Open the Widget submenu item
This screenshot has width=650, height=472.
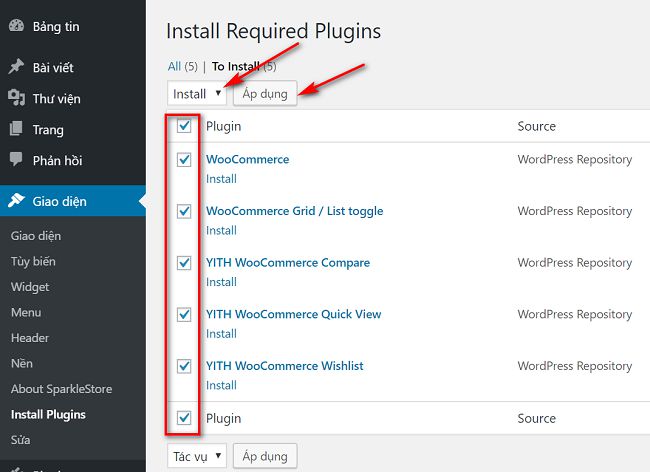30,287
